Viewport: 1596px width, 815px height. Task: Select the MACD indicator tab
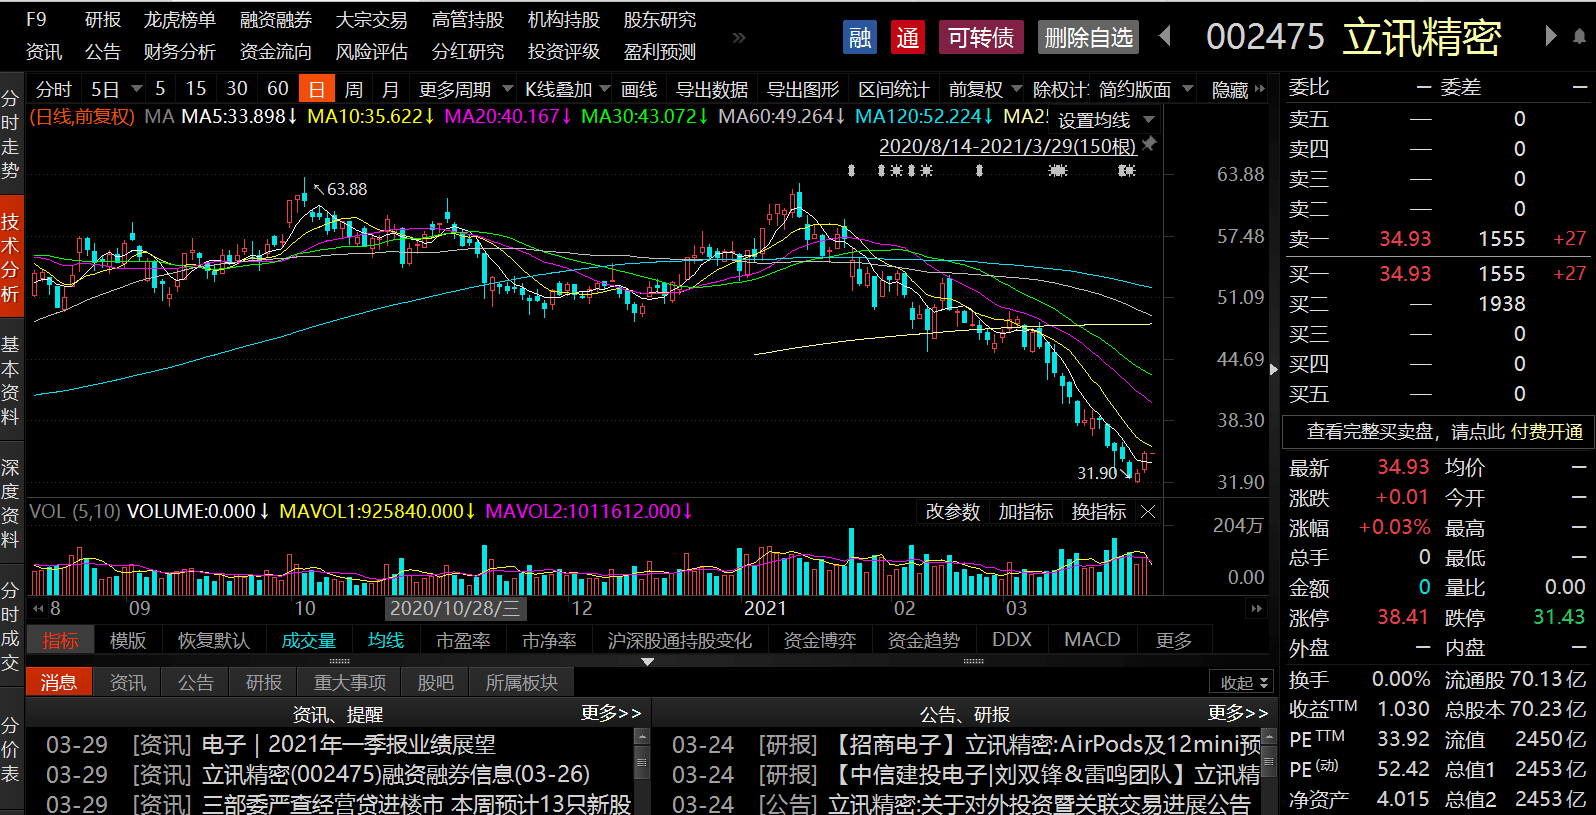(x=1092, y=640)
